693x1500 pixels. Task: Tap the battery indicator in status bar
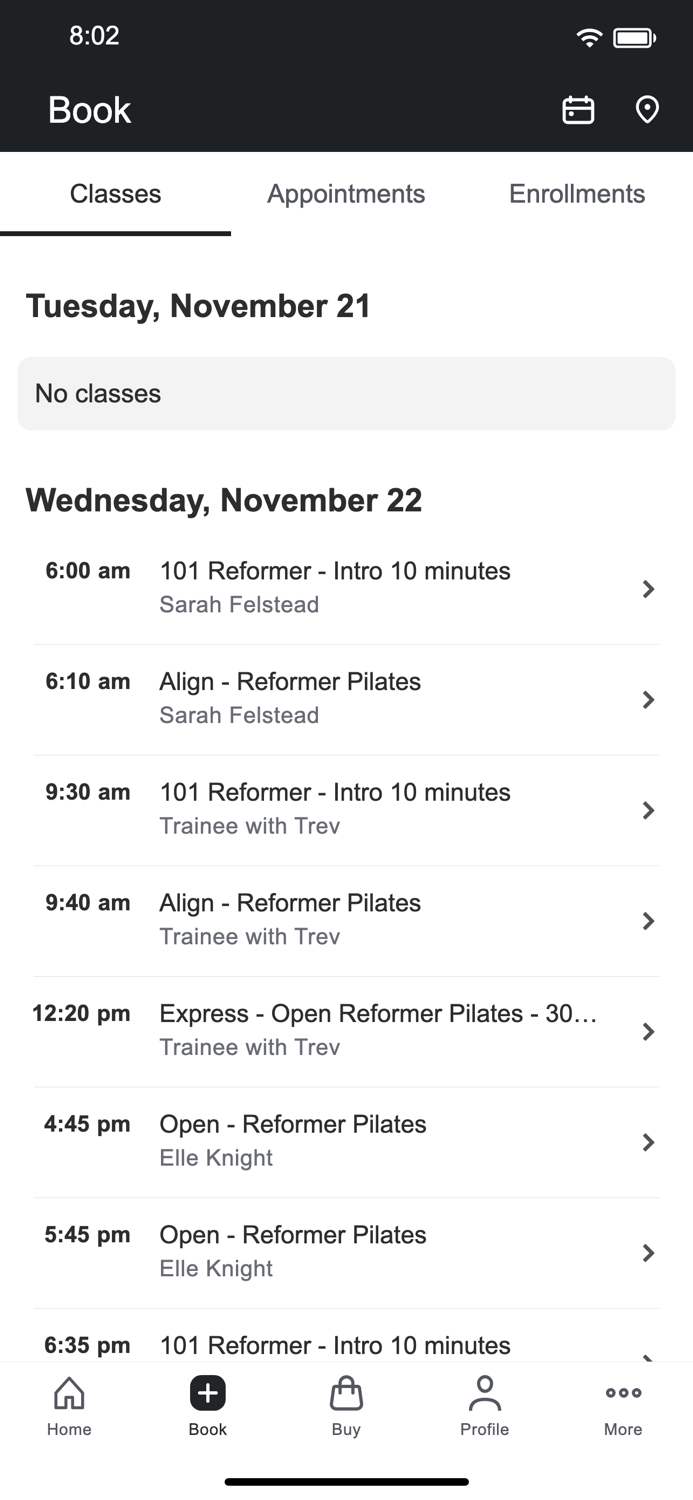coord(635,36)
